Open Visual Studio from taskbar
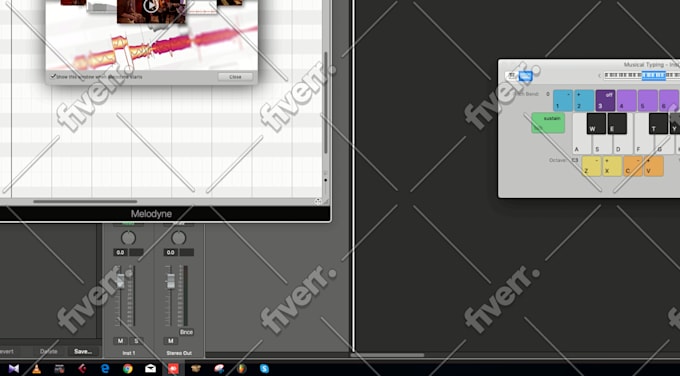 (14, 369)
